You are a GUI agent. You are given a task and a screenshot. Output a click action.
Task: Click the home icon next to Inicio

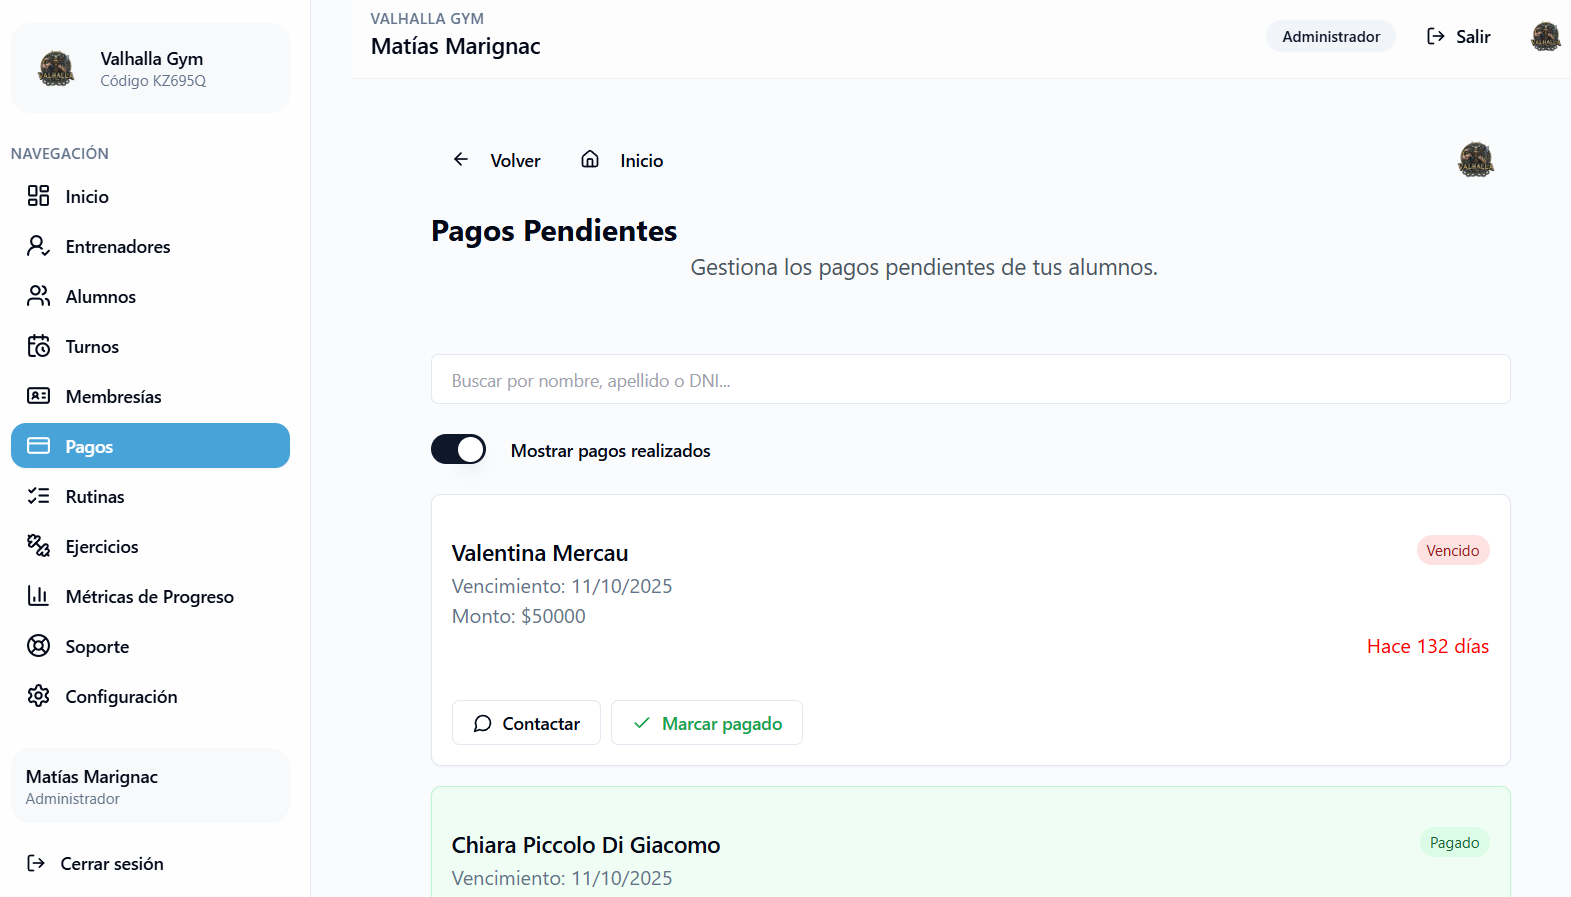(589, 159)
